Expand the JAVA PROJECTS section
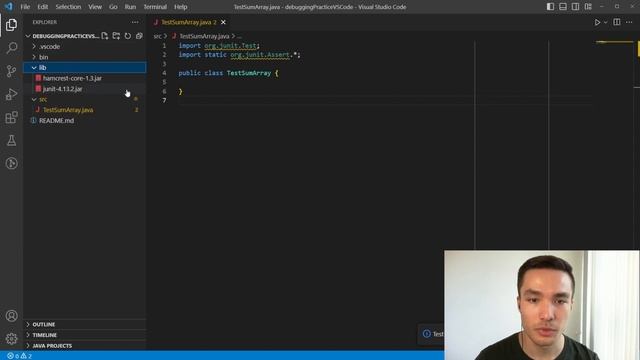The height and width of the screenshot is (360, 640). (x=85, y=346)
